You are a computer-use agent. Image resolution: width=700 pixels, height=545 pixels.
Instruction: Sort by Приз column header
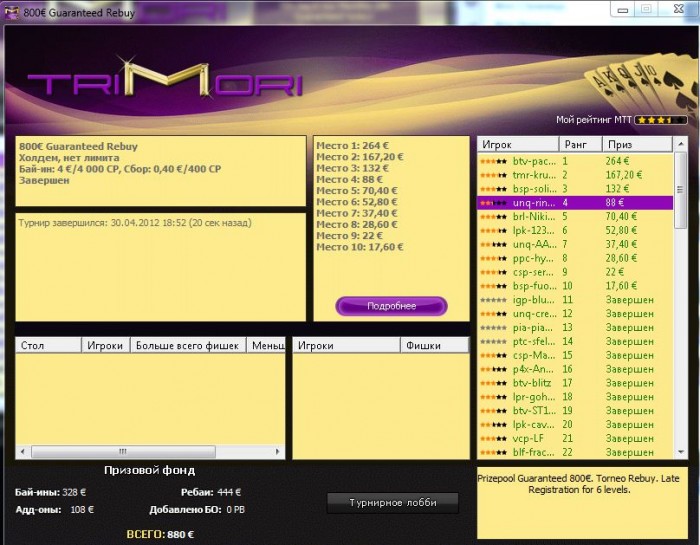click(637, 145)
